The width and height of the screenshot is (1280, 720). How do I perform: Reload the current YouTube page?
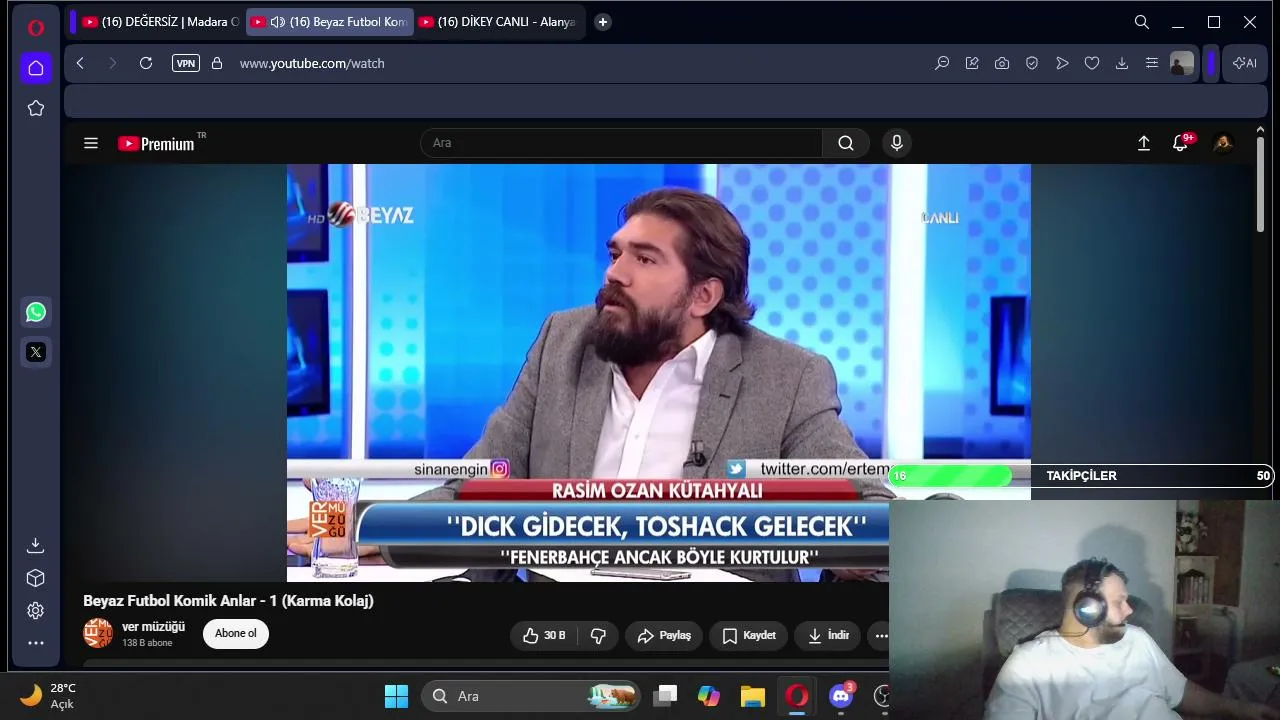146,63
